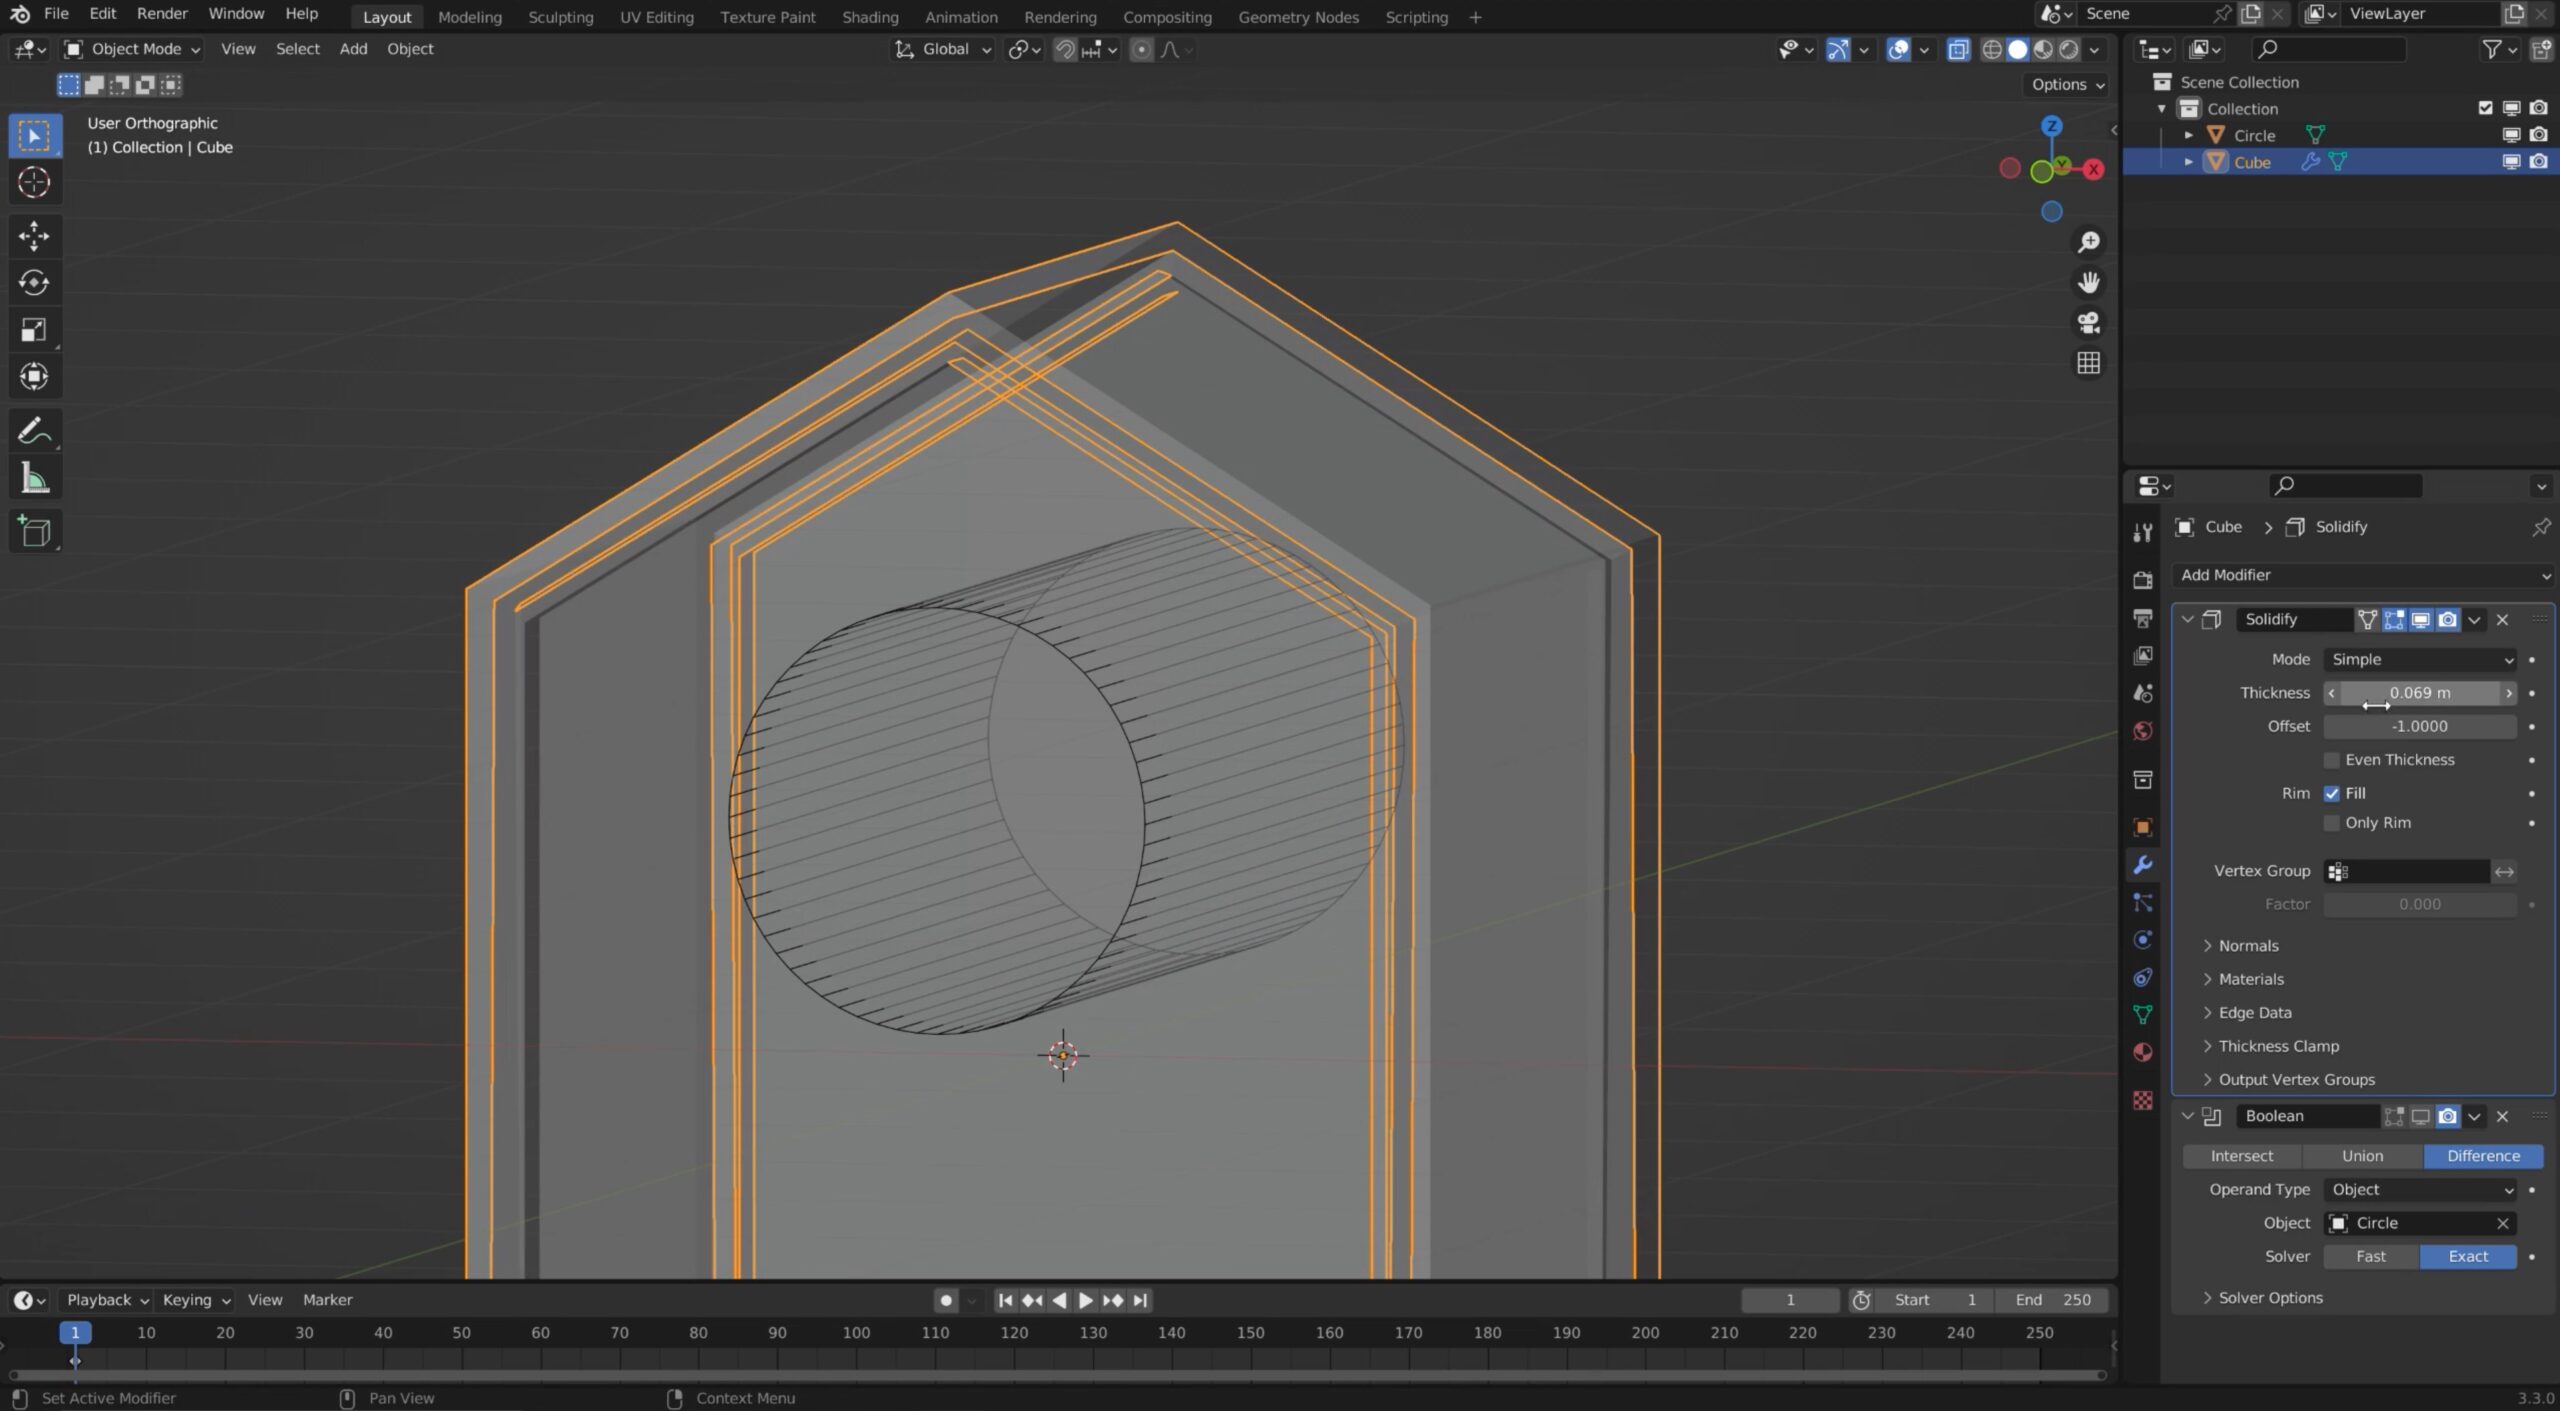2560x1411 pixels.
Task: Toggle camera view in viewport
Action: click(x=2088, y=323)
